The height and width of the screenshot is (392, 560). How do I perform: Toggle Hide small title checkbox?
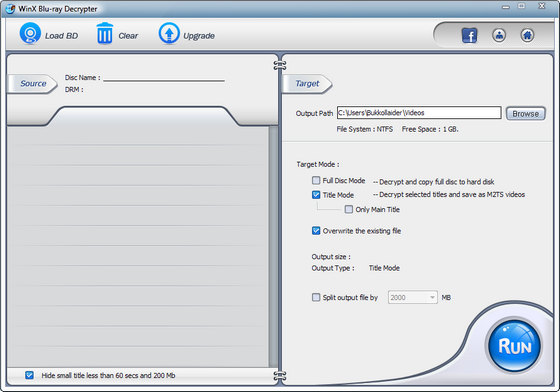pyautogui.click(x=29, y=375)
